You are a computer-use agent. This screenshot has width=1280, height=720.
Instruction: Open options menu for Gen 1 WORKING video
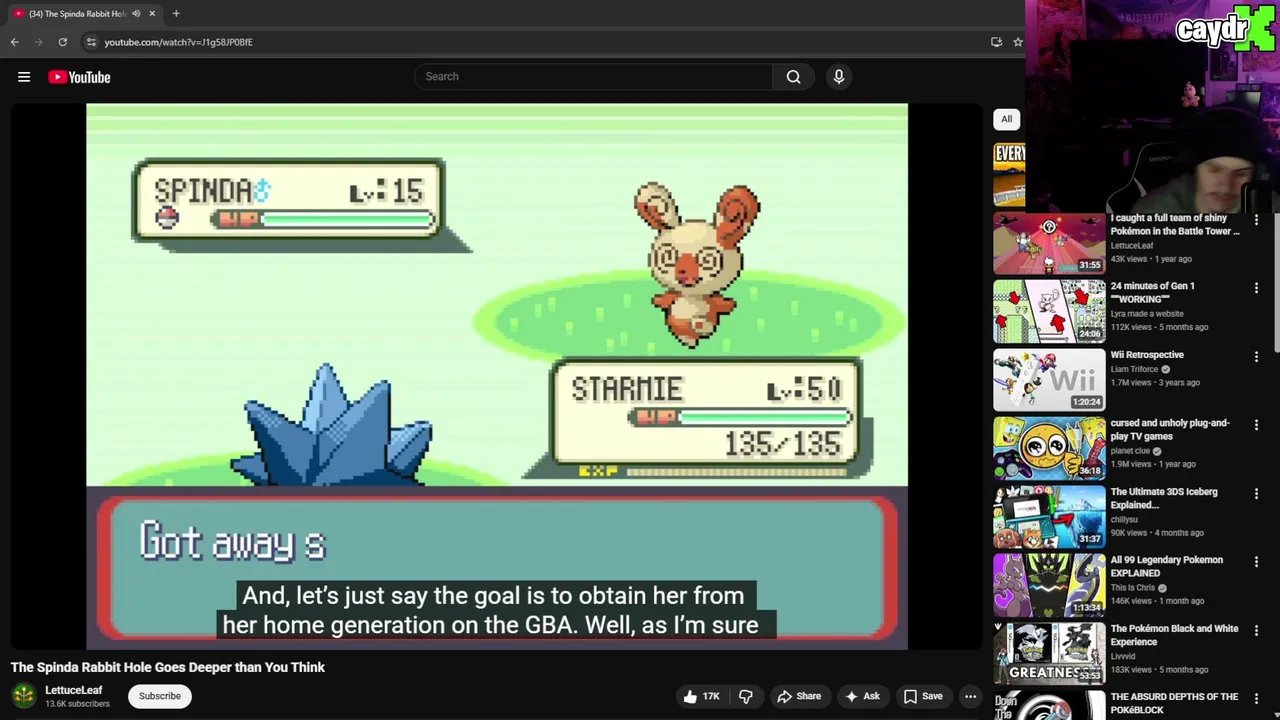(x=1256, y=288)
